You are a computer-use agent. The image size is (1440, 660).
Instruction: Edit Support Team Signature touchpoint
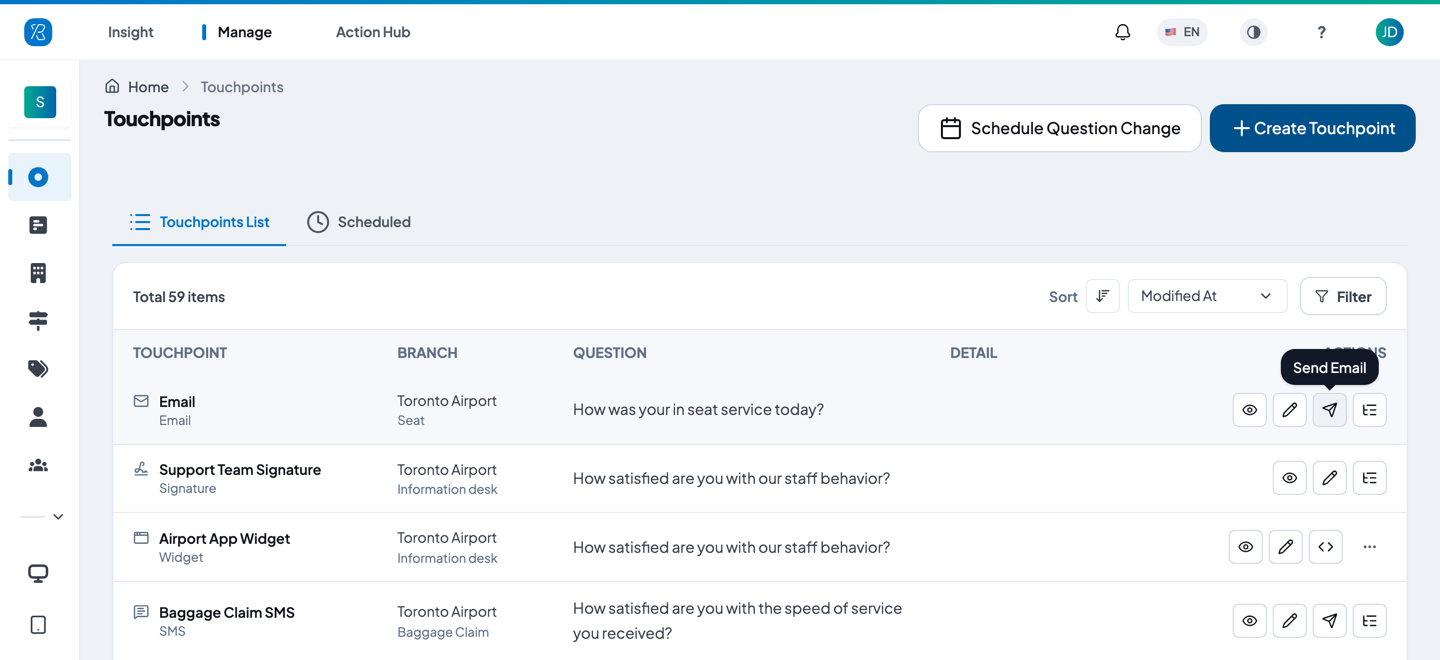pos(1330,478)
